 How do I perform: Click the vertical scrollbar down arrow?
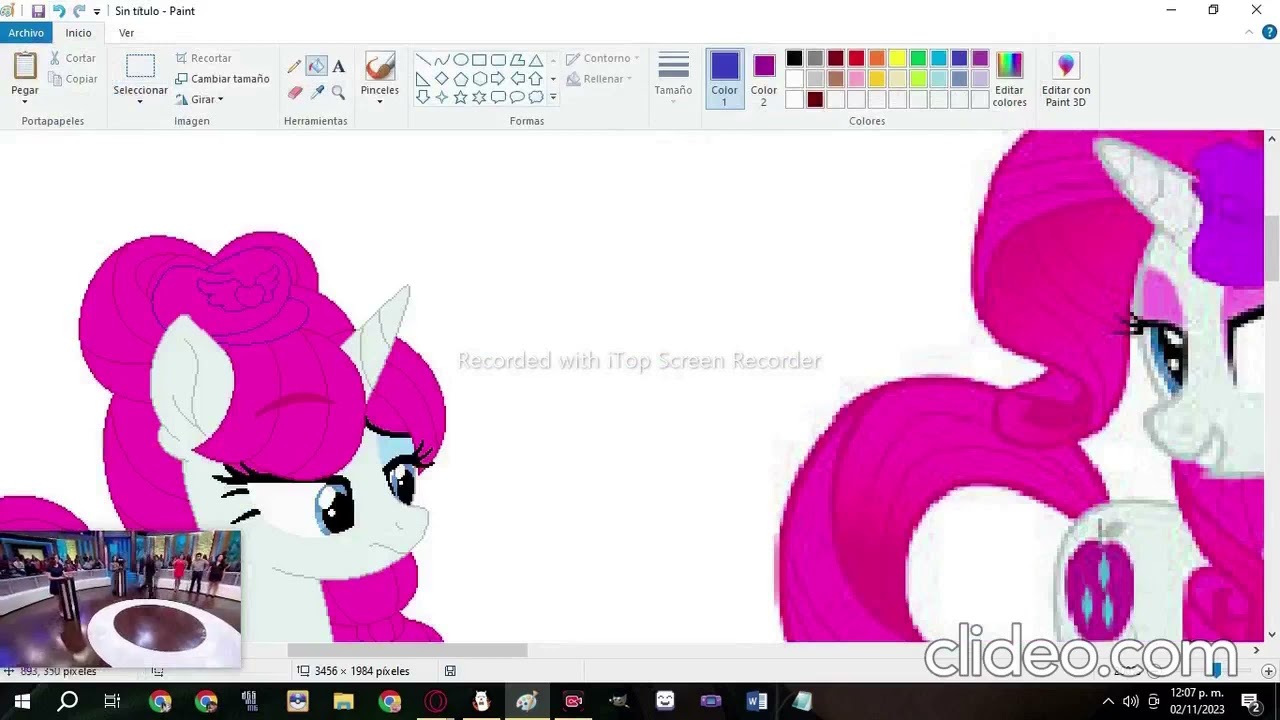tap(1272, 635)
